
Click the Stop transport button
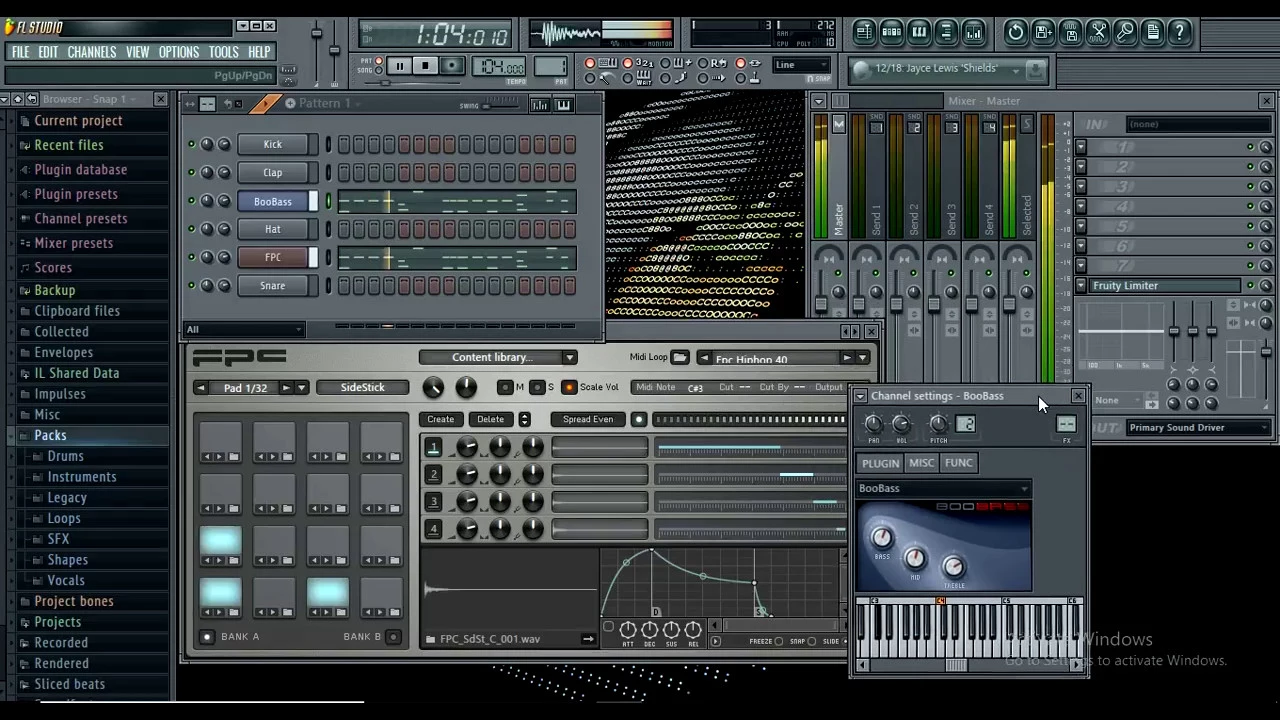click(425, 67)
